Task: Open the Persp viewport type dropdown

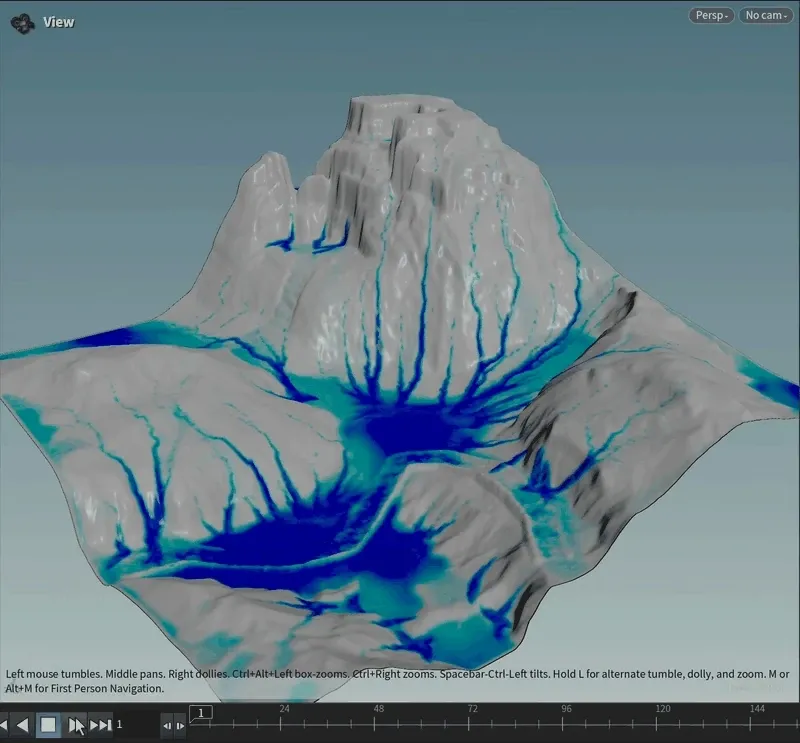Action: coord(711,15)
